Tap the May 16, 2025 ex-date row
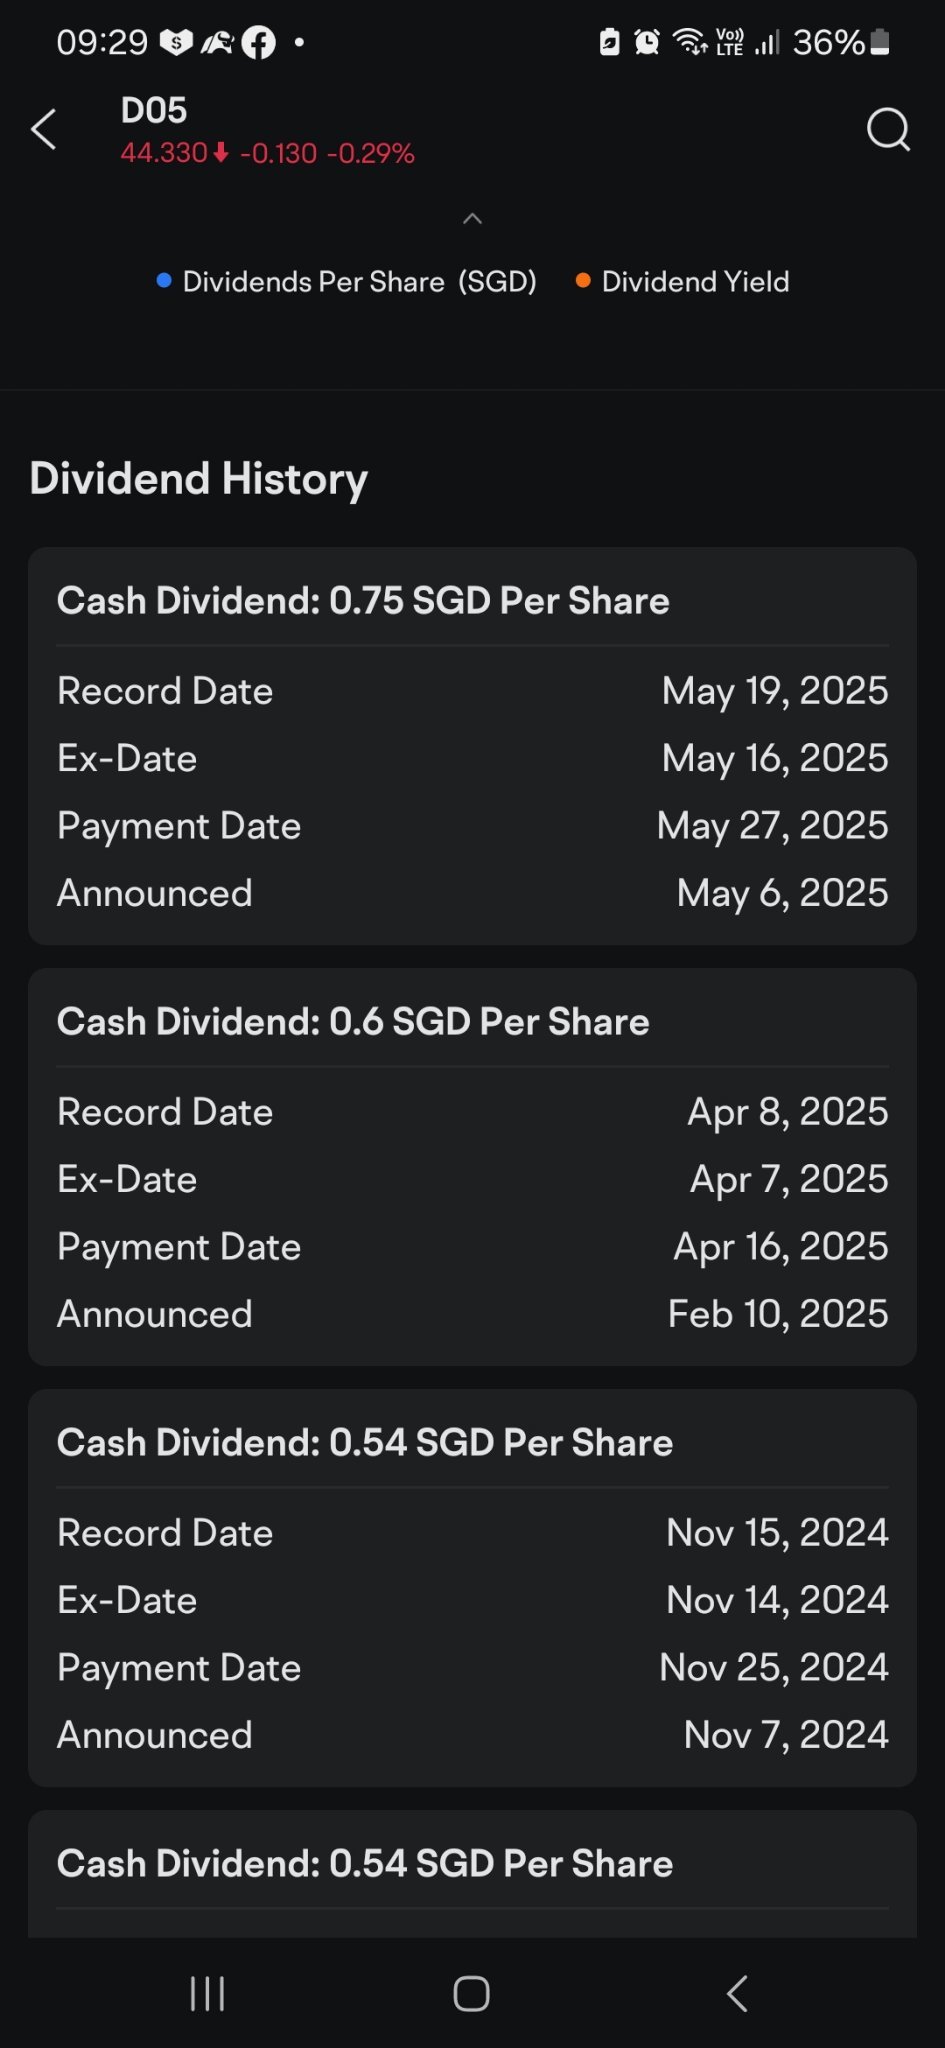 (472, 759)
